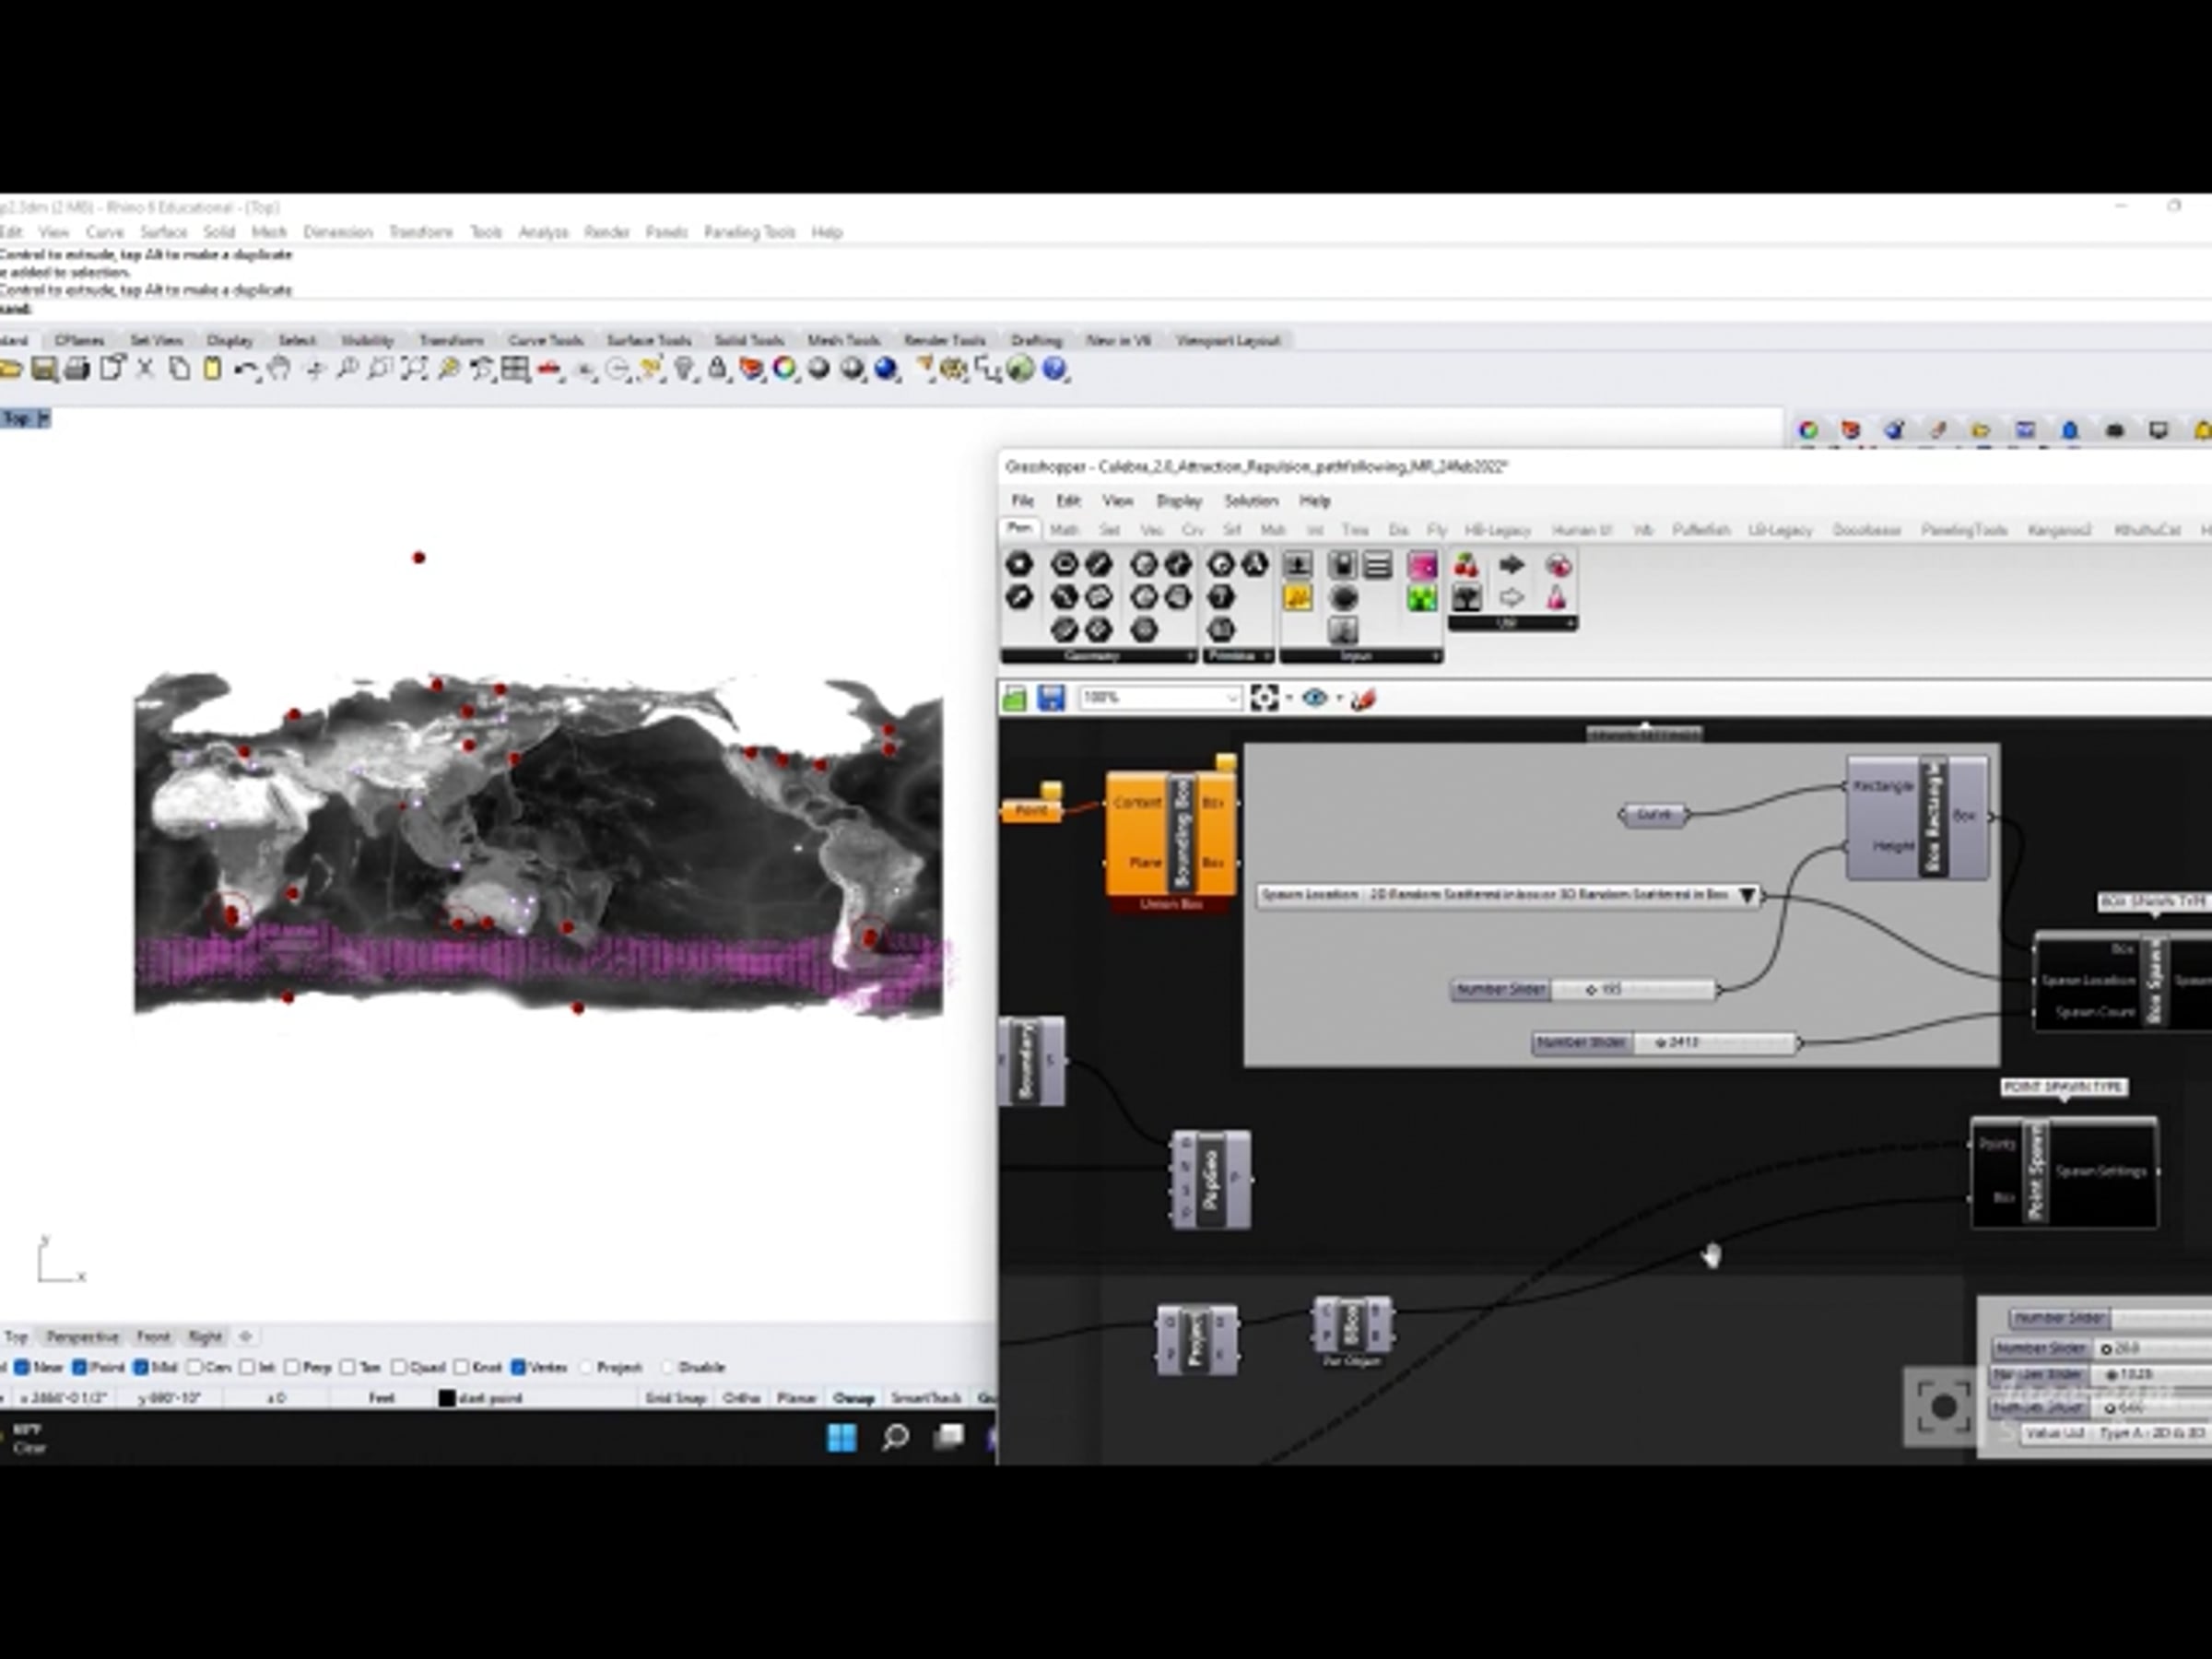This screenshot has width=2212, height=1659.
Task: Select the pink gradient icon in Input panel
Action: pos(1421,566)
